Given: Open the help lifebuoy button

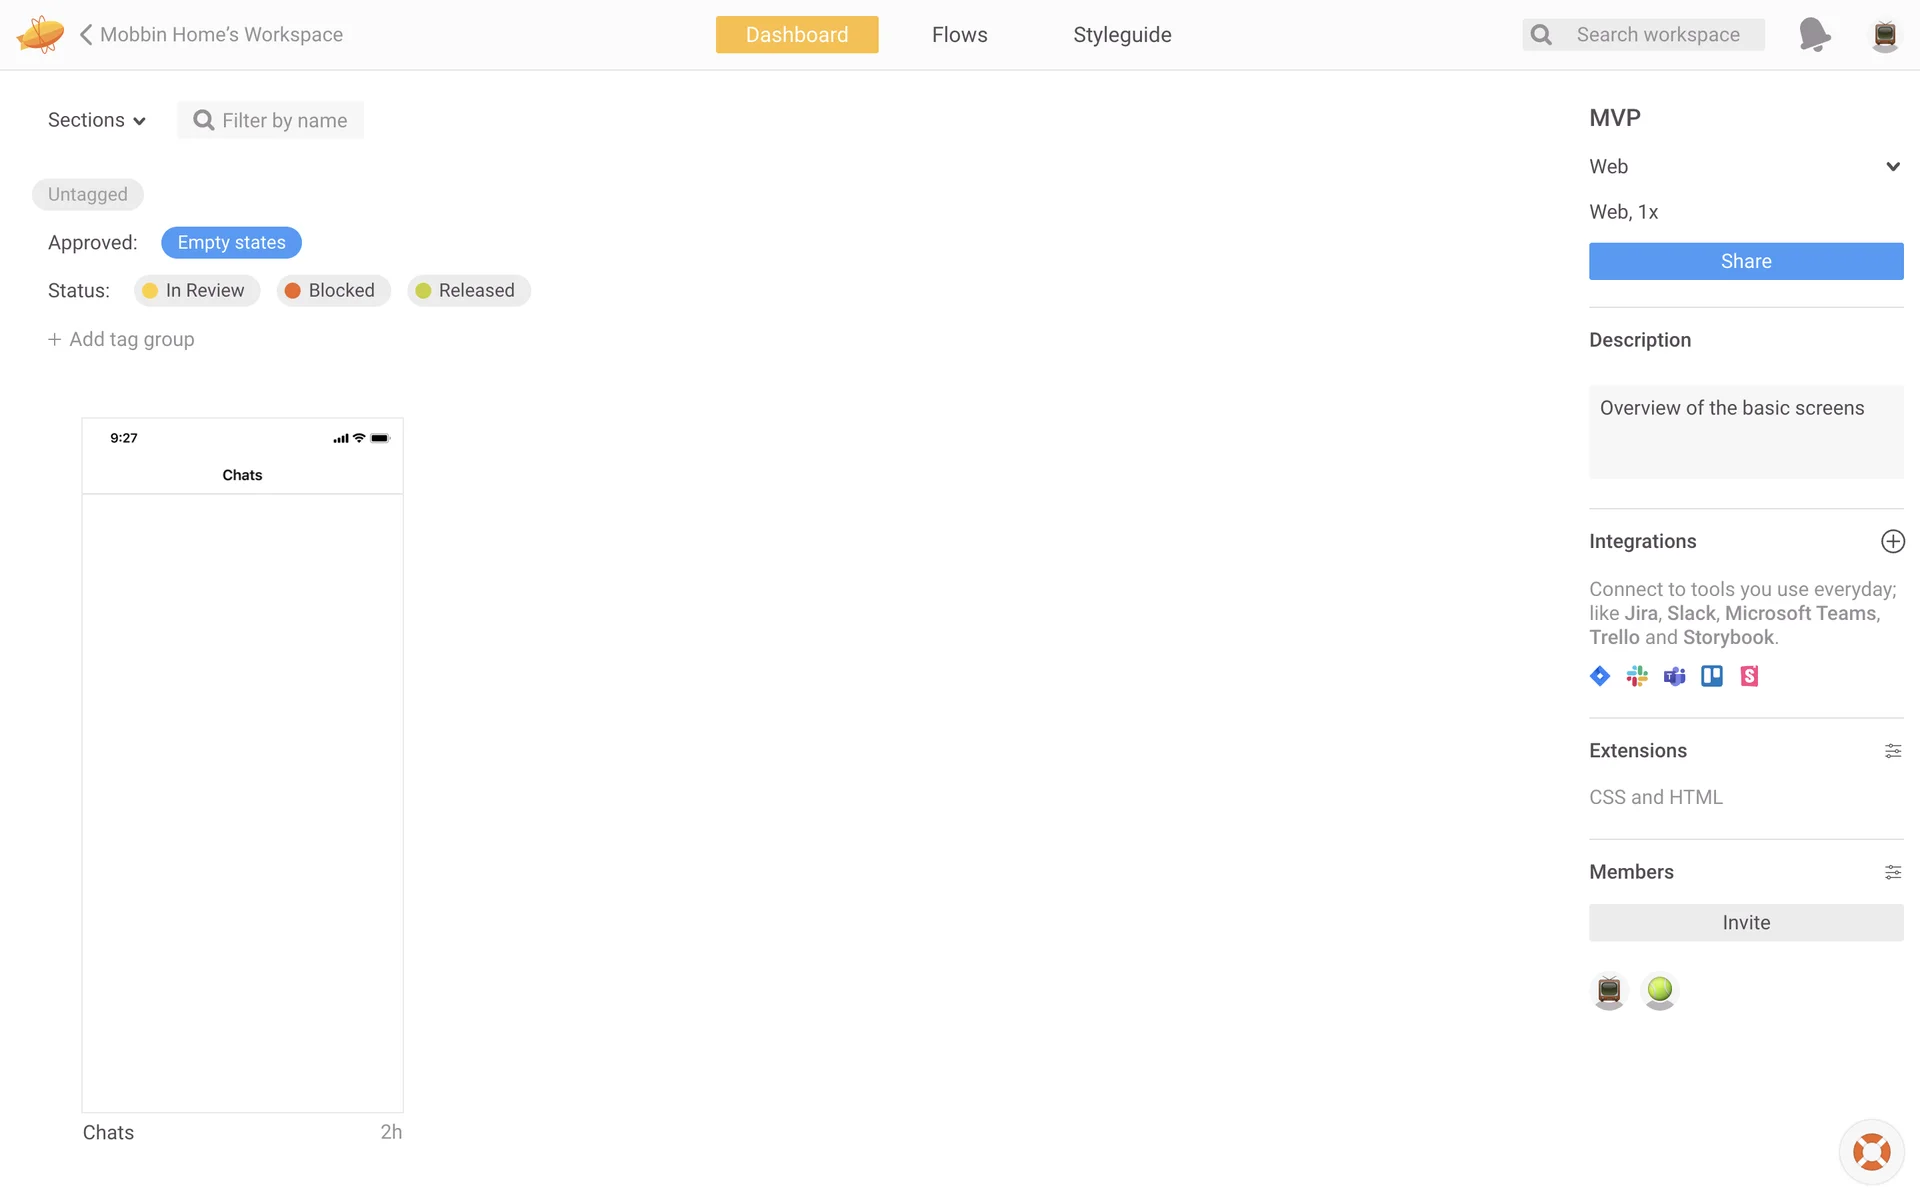Looking at the screenshot, I should point(1871,1152).
